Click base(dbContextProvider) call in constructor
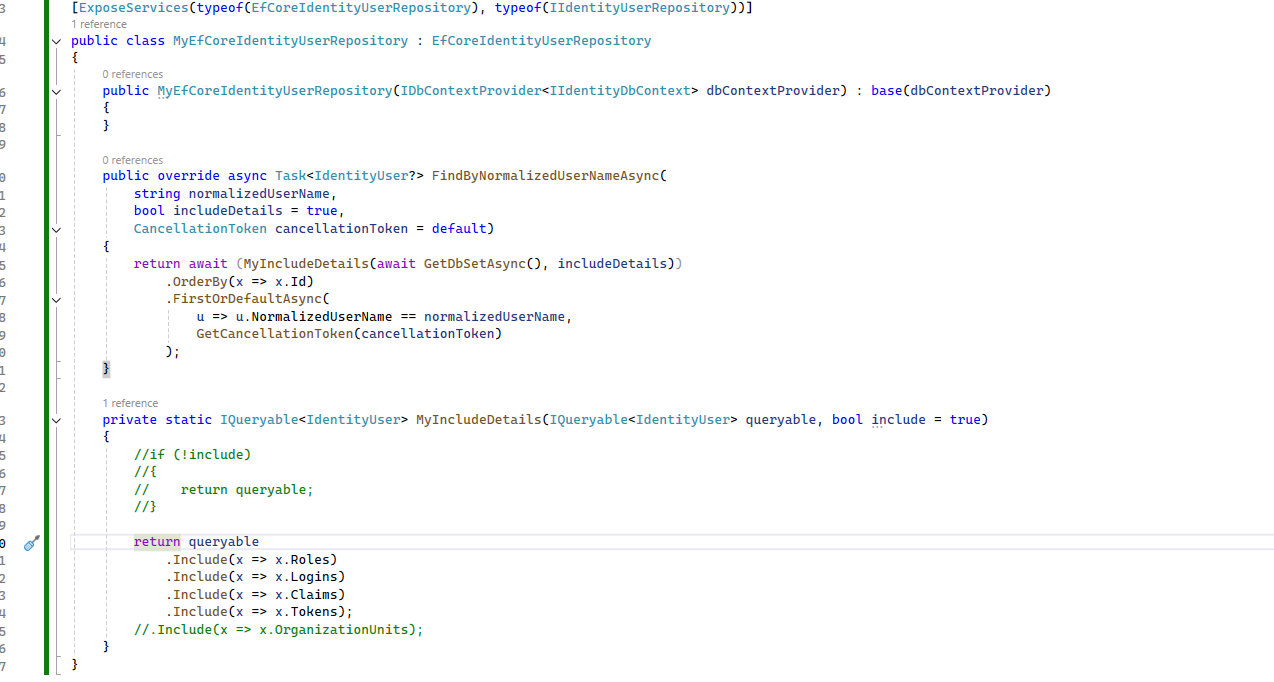Image resolution: width=1274 pixels, height=682 pixels. [961, 91]
